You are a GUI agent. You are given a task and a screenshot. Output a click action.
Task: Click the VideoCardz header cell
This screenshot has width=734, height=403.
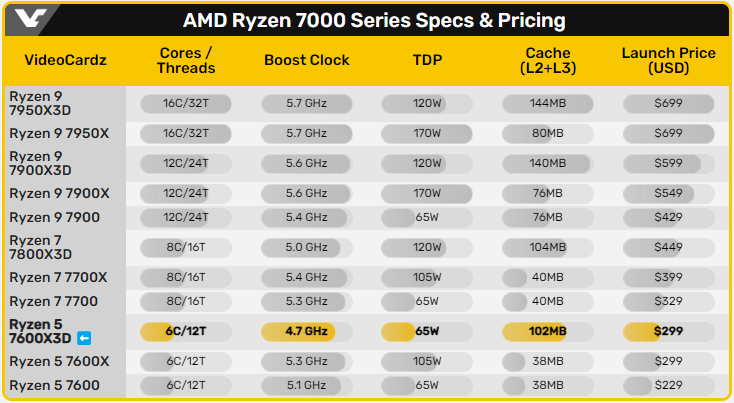click(65, 60)
